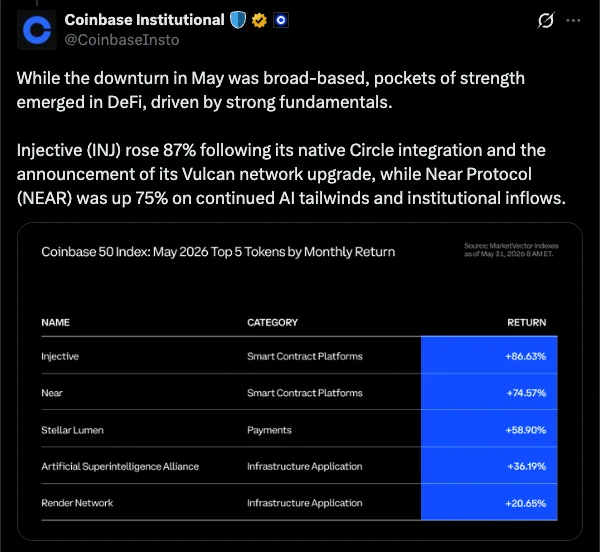Click the Grok slashed-circle icon
Viewport: 600px width, 552px height.
point(545,20)
